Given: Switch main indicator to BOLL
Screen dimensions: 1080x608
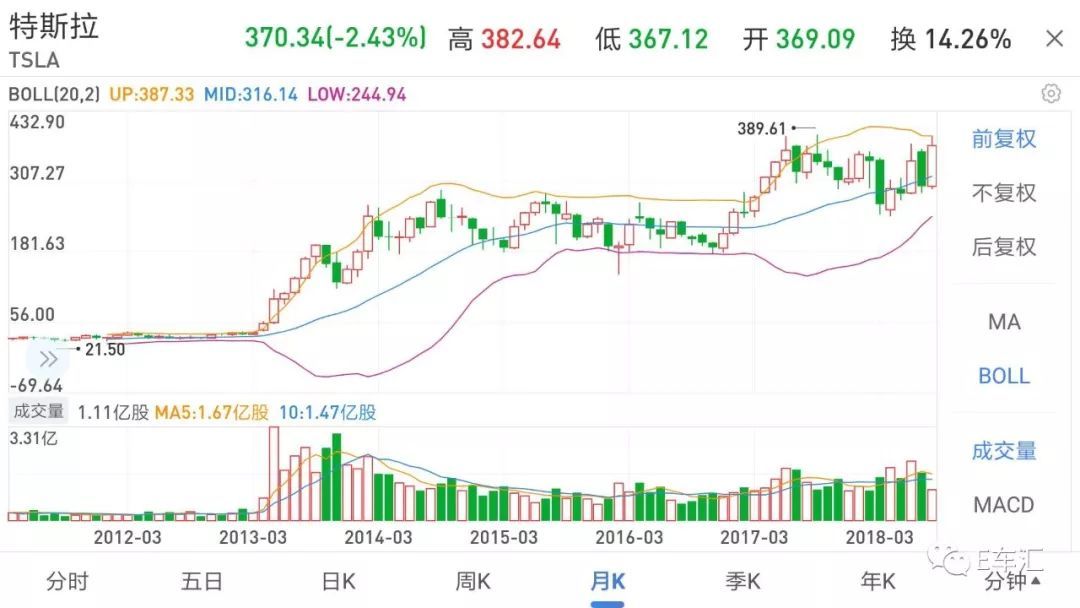Looking at the screenshot, I should point(1004,376).
